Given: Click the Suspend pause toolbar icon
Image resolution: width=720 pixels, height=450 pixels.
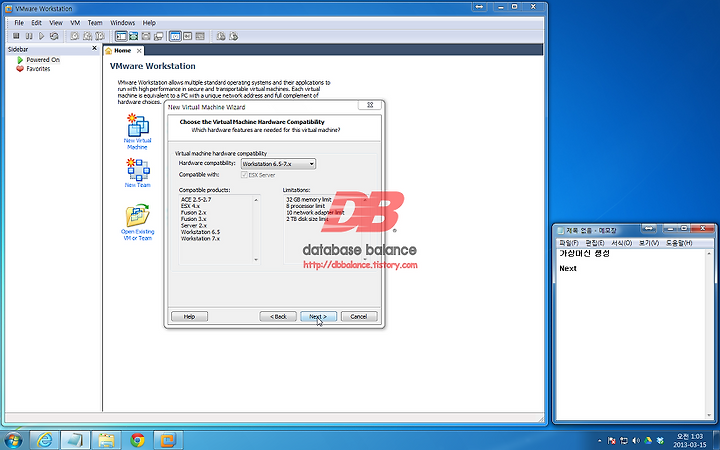Looking at the screenshot, I should (29, 36).
